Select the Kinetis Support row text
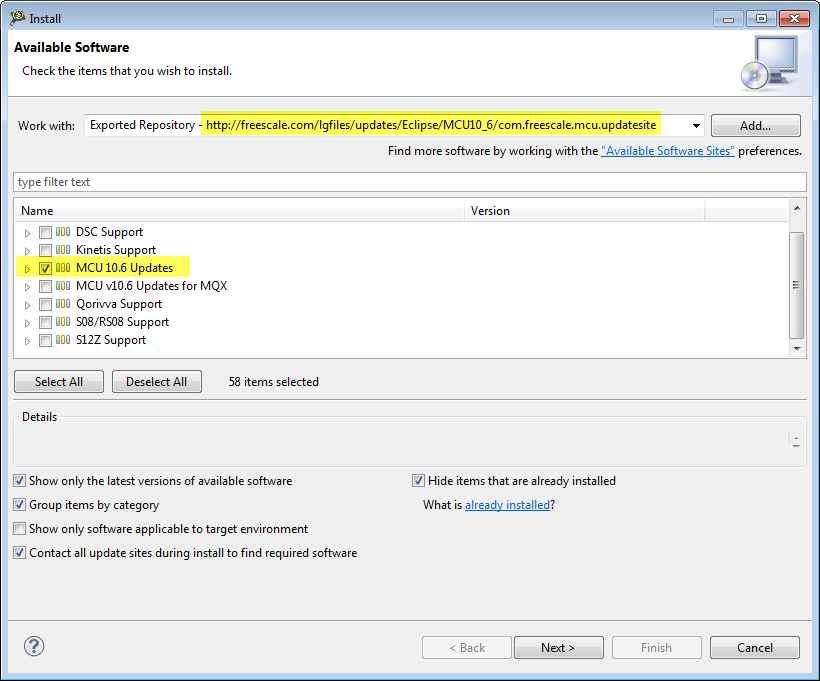This screenshot has height=681, width=820. (116, 250)
